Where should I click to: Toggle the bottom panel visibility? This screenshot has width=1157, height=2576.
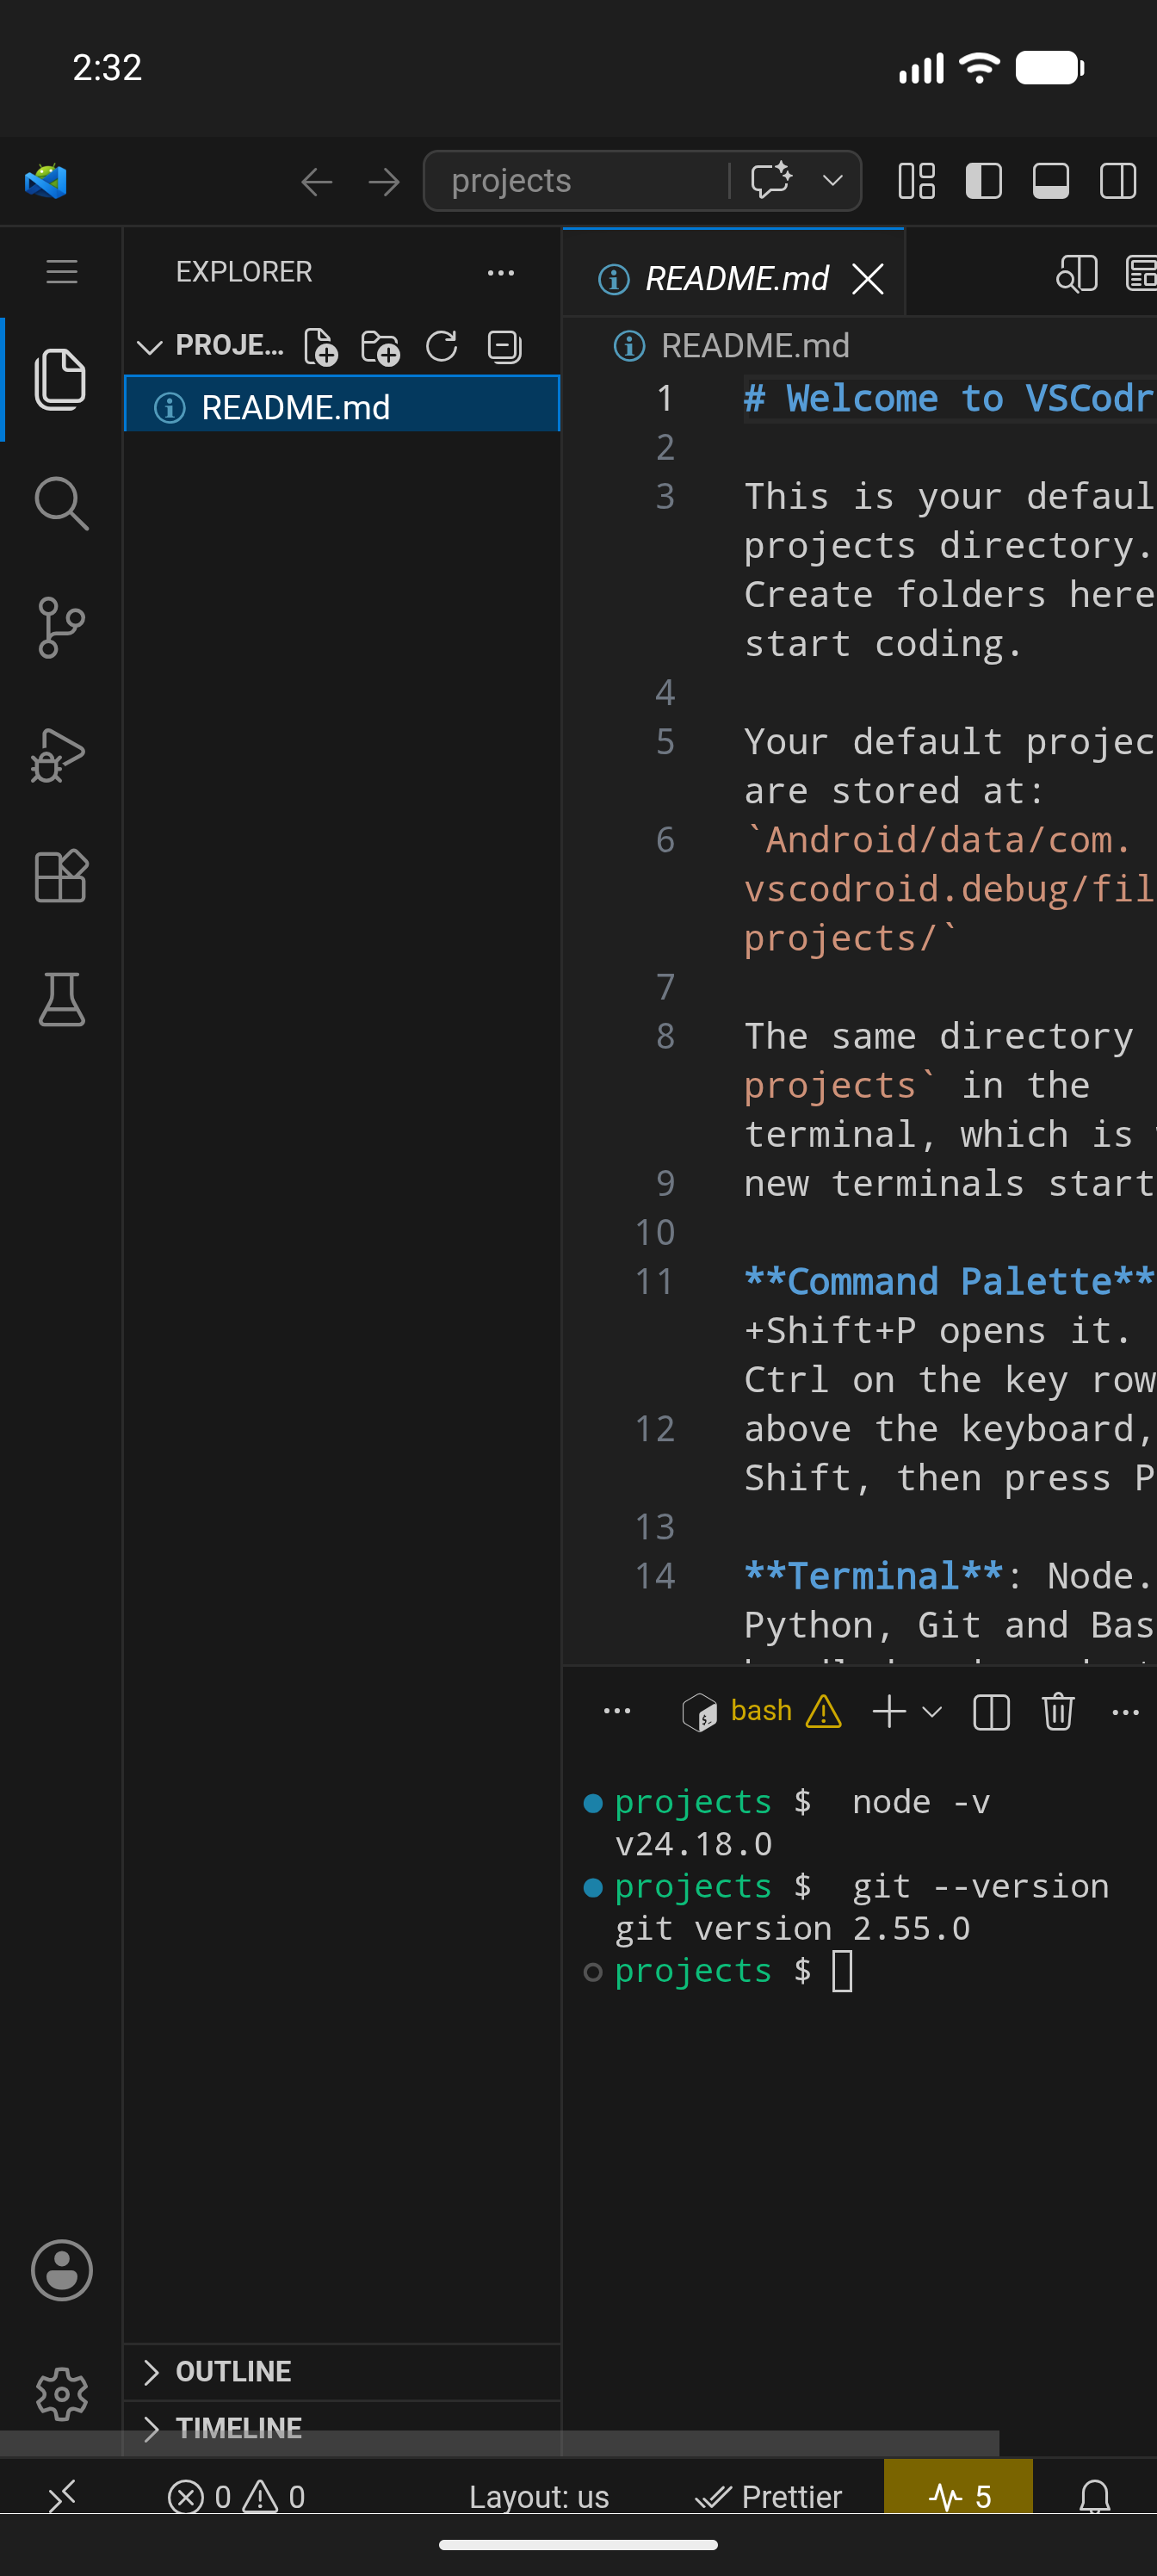pyautogui.click(x=1051, y=181)
